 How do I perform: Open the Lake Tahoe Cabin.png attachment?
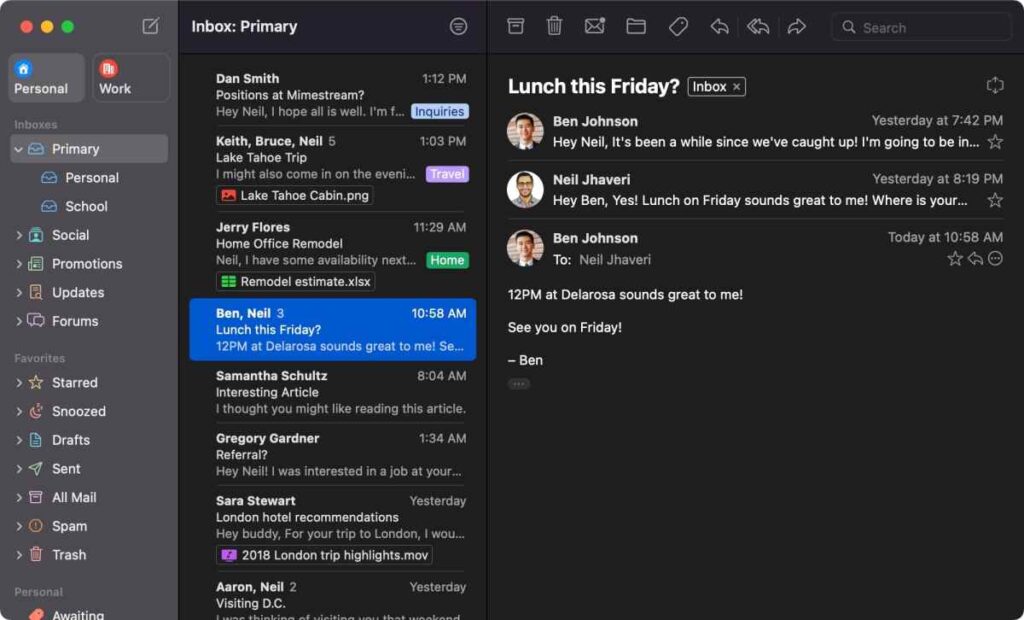tap(293, 195)
